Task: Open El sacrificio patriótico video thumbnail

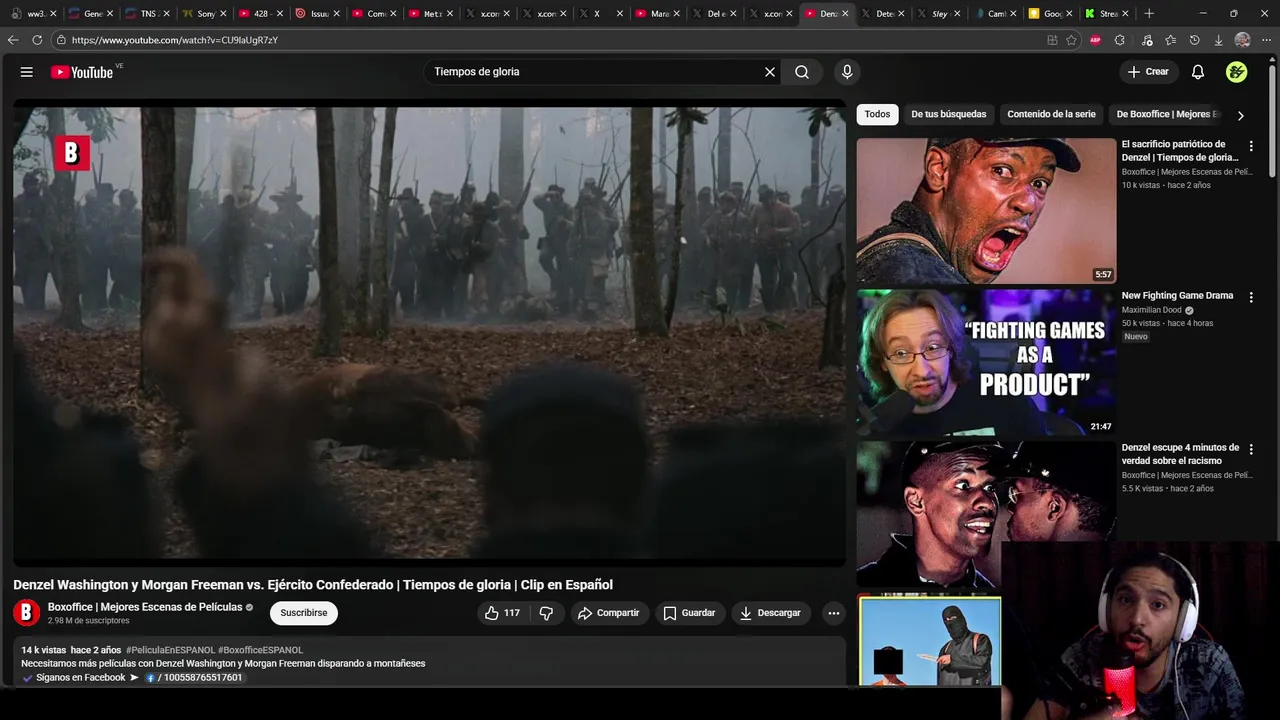Action: 986,211
